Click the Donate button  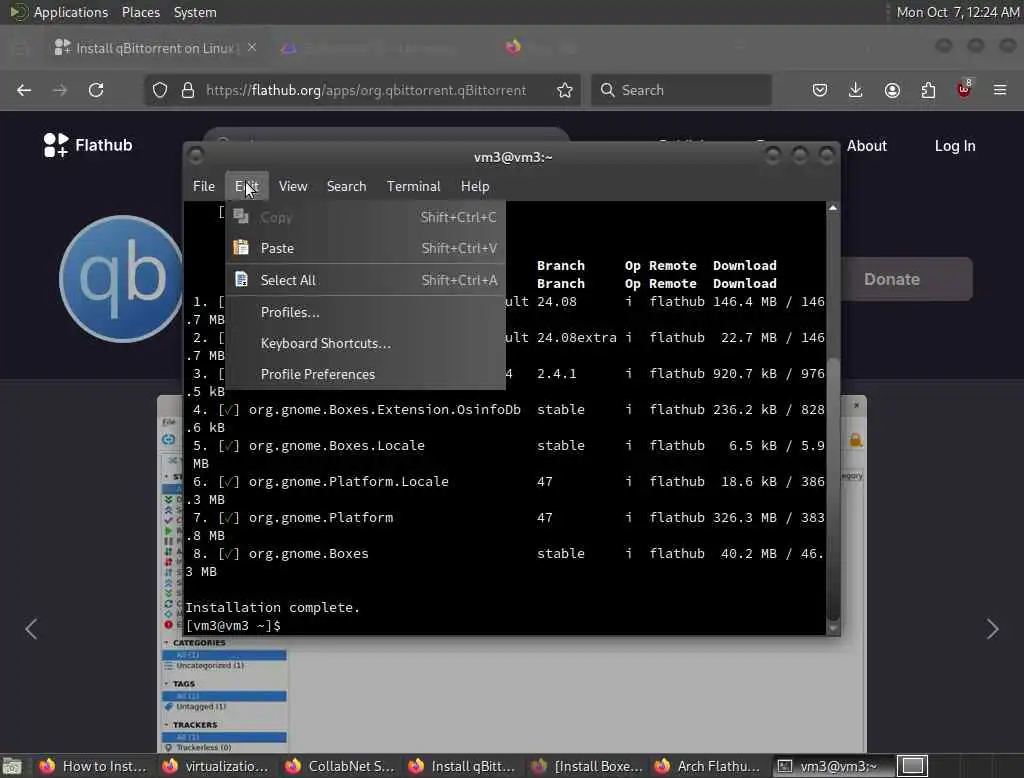906,279
